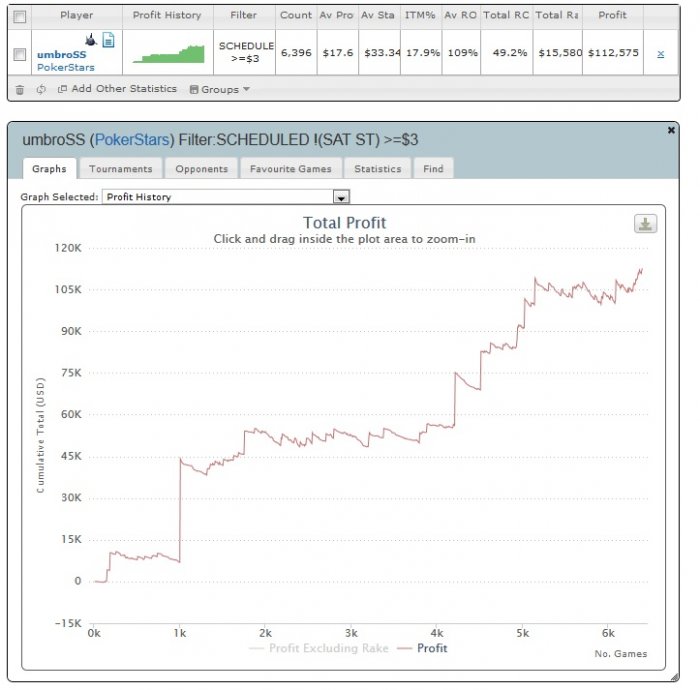Click the $33.34 average stake cell

pyautogui.click(x=379, y=53)
